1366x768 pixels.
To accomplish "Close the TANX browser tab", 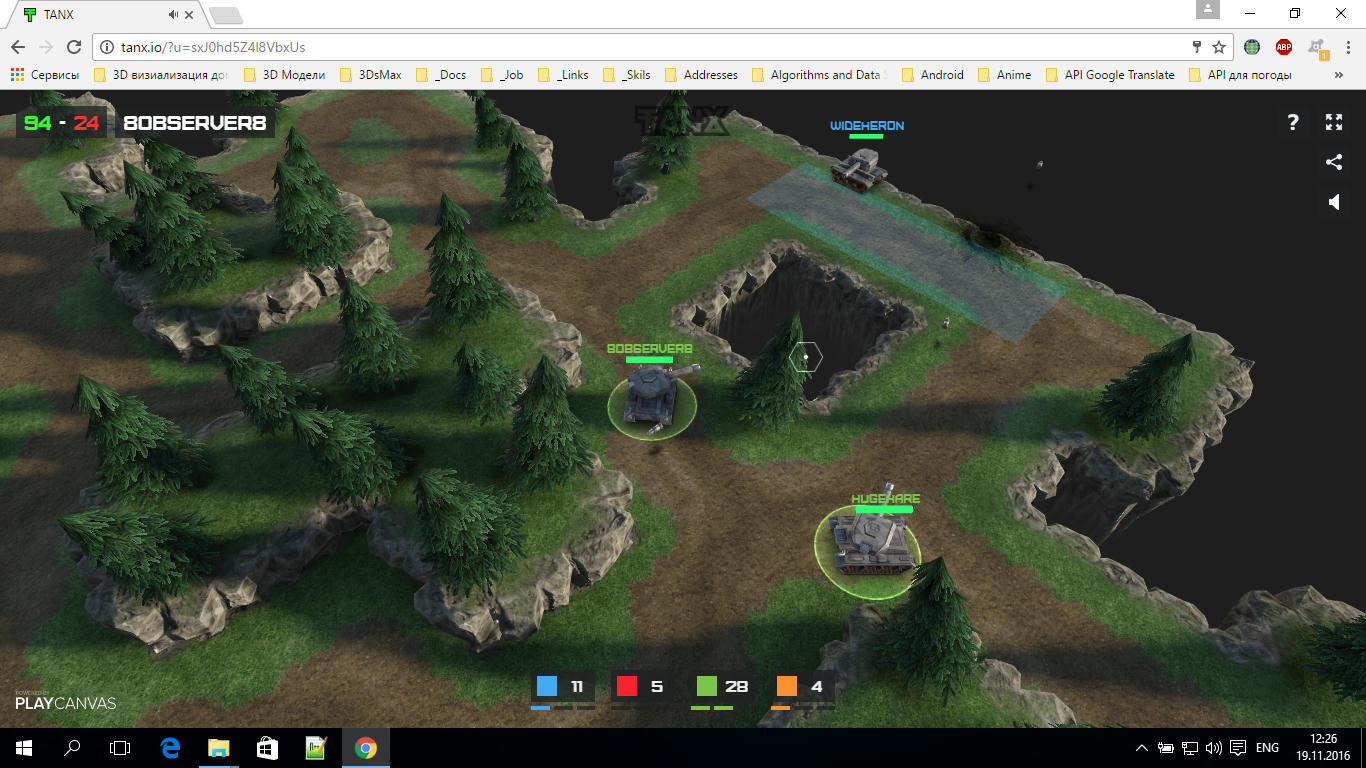I will [x=190, y=15].
